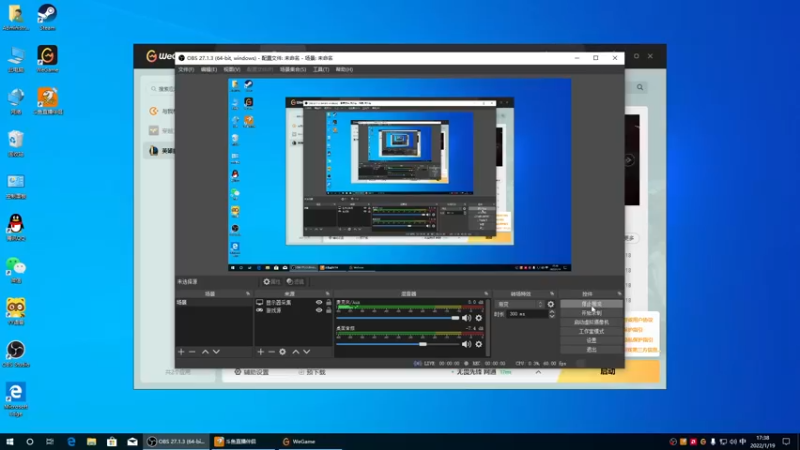This screenshot has height=450, width=800.
Task: Remove selected scene with minus icon
Action: [x=192, y=352]
